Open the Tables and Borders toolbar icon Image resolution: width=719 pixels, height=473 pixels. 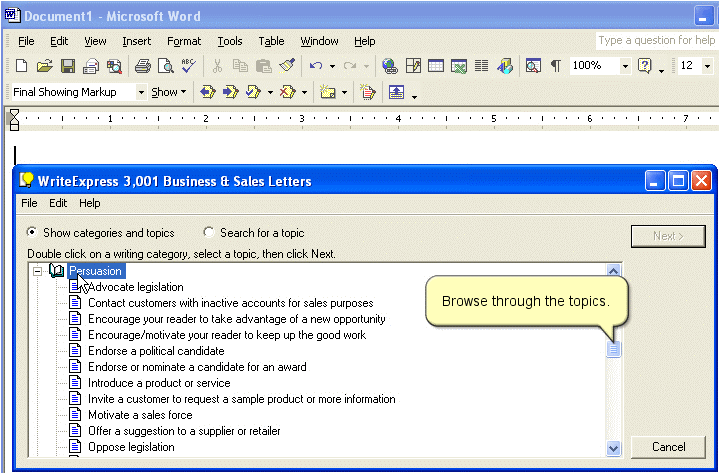click(413, 66)
